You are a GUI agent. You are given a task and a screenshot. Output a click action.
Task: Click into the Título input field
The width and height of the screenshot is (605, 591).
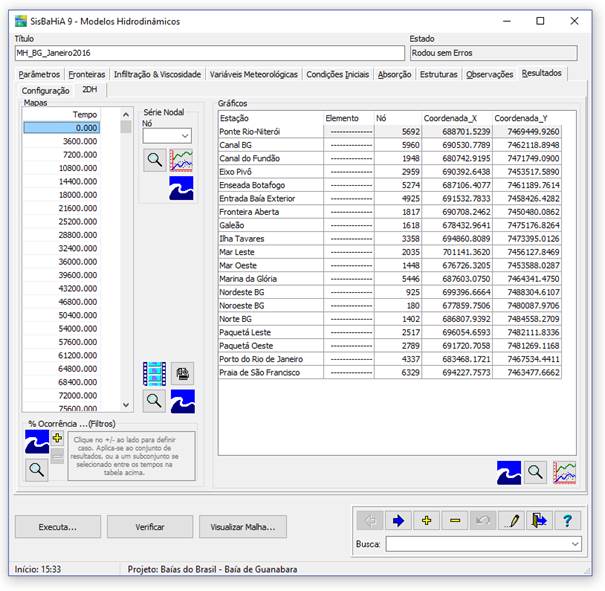(x=210, y=53)
